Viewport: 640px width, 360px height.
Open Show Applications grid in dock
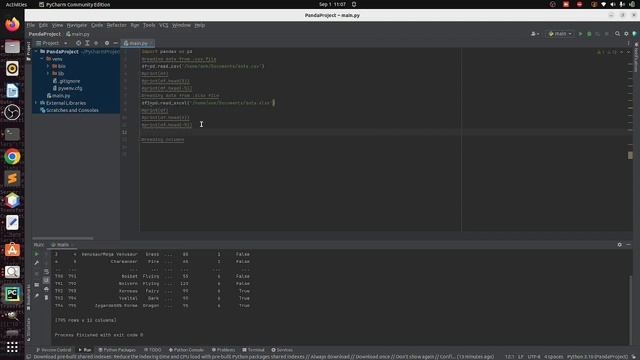12,347
